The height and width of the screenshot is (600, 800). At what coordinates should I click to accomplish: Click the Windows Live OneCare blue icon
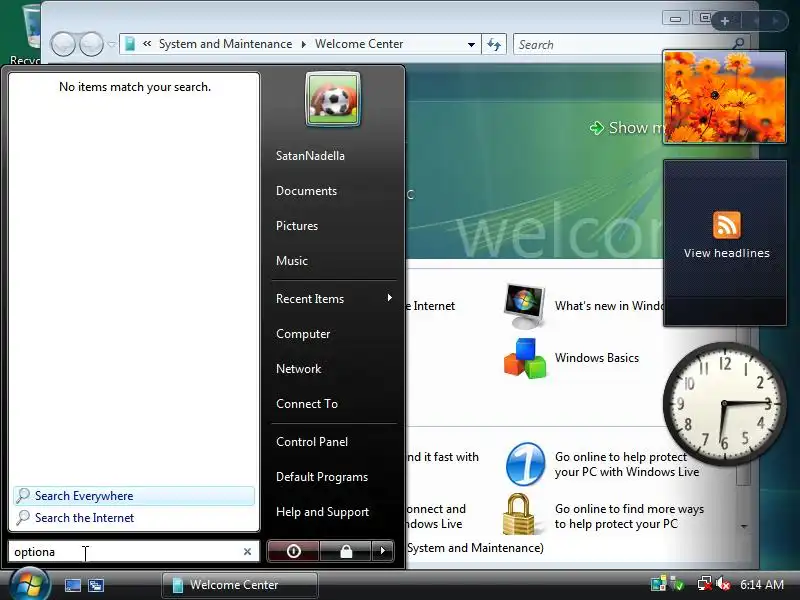tap(526, 464)
